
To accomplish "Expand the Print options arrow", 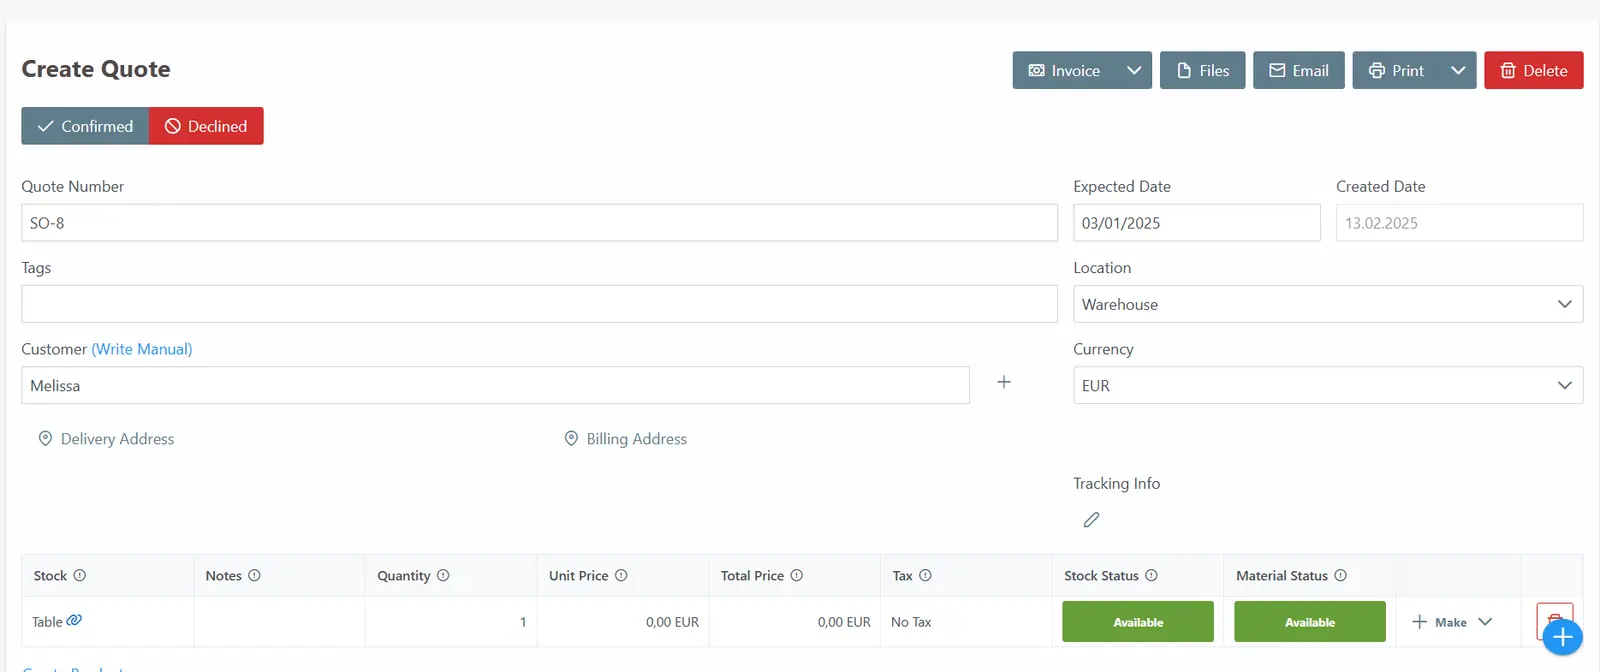I will click(1458, 70).
